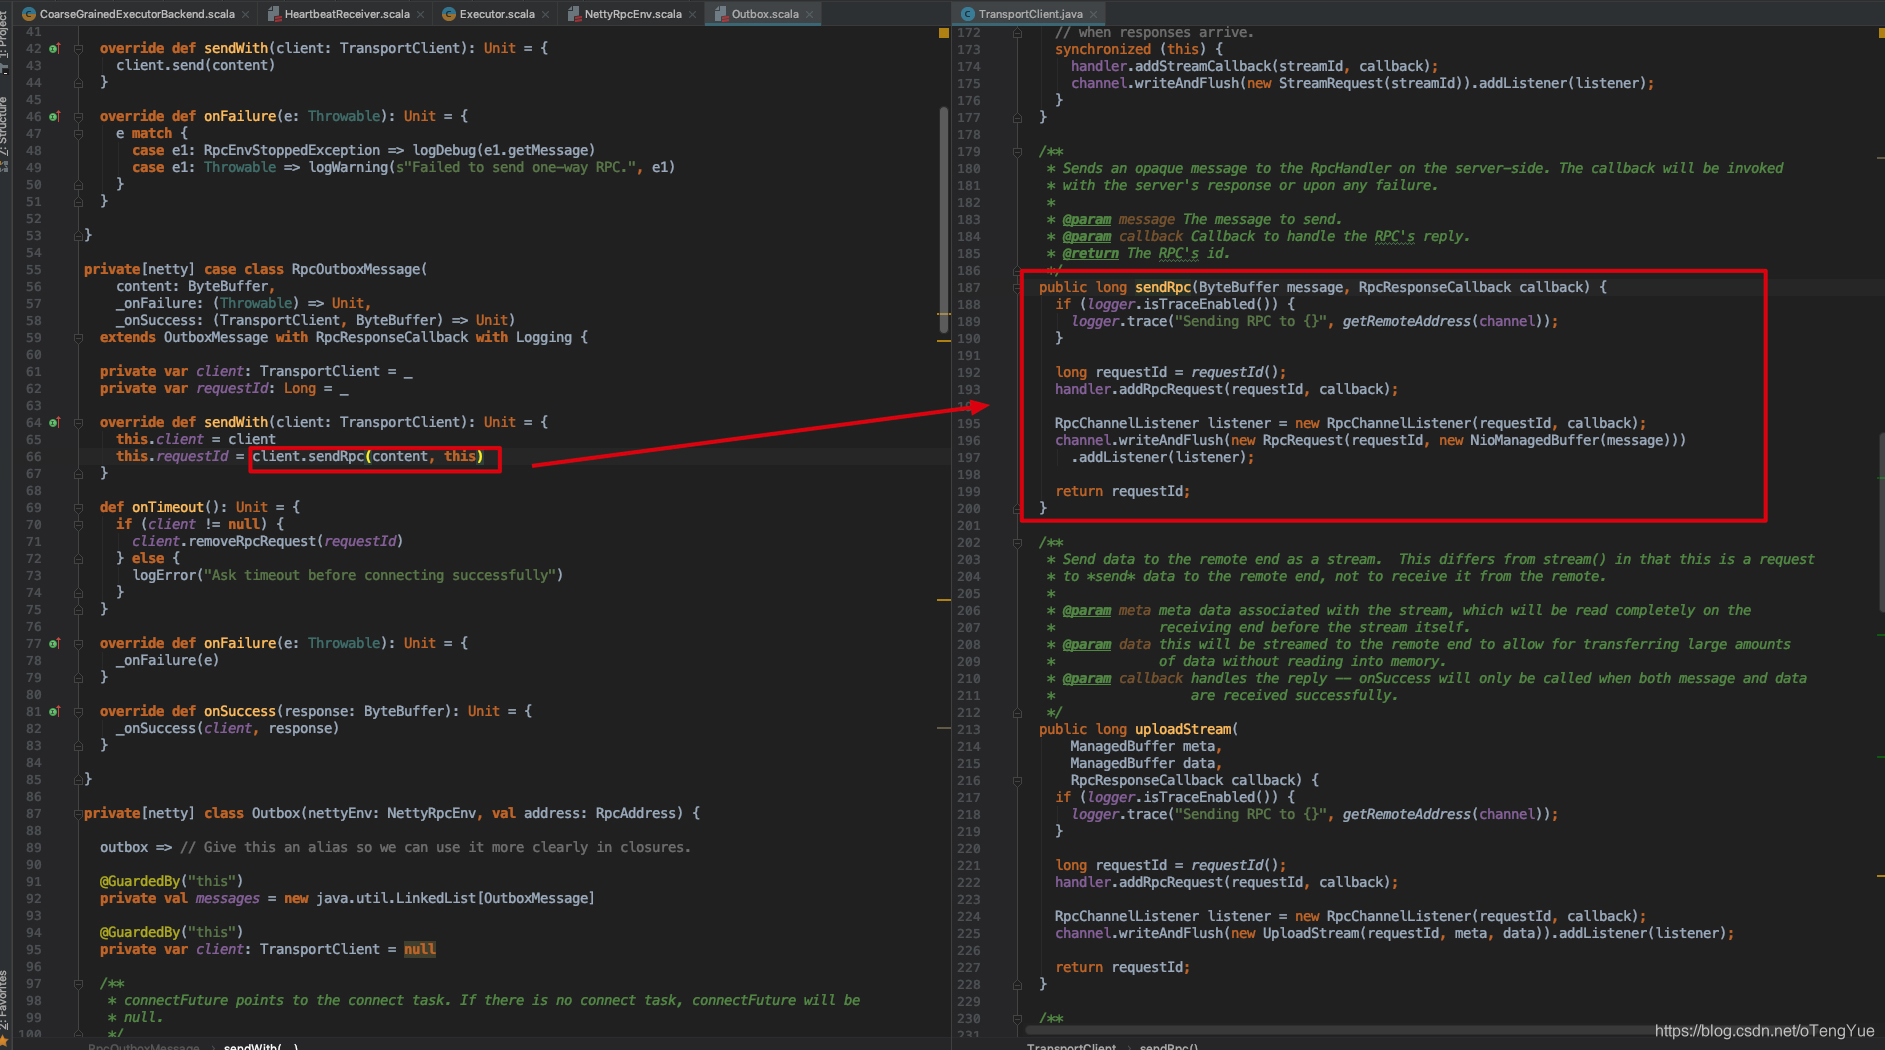Click the first @param tag on line 183
The image size is (1885, 1050).
[1086, 219]
